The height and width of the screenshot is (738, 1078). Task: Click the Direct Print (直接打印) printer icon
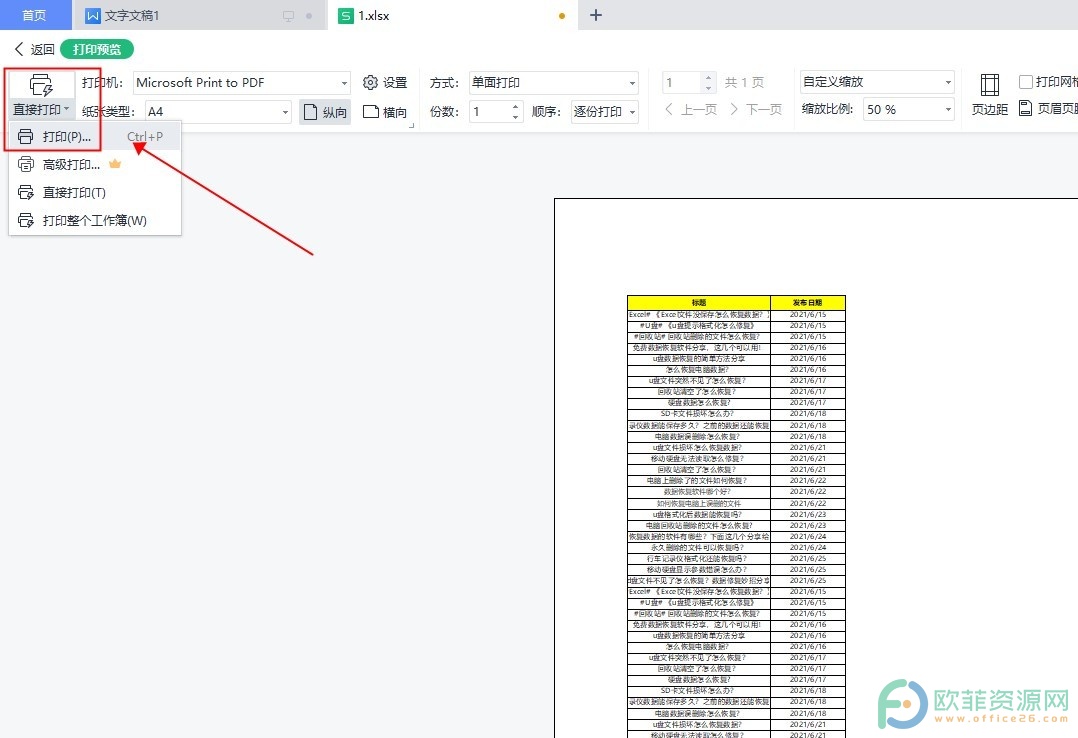tap(41, 85)
